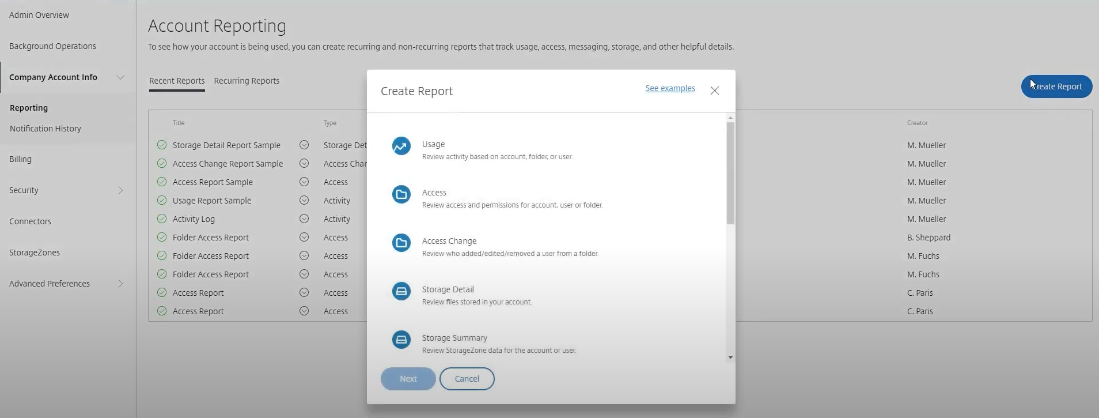The width and height of the screenshot is (1099, 418).
Task: Switch to the Recurring Reports tab
Action: (x=246, y=81)
